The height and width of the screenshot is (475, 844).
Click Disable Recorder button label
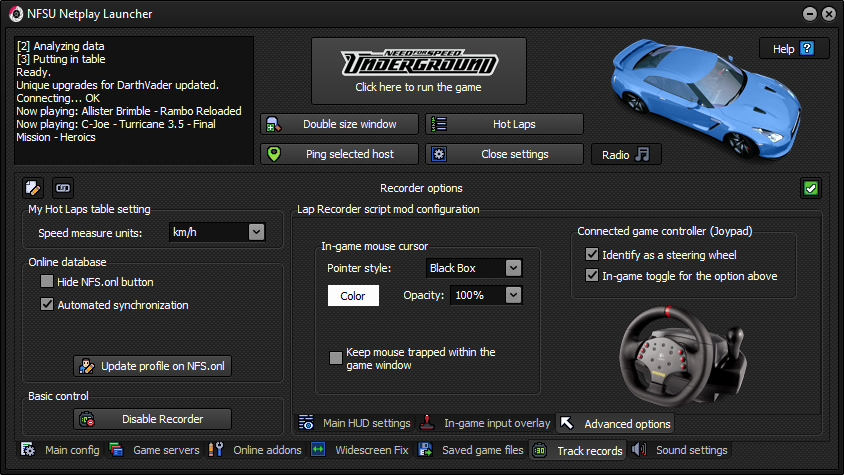click(x=163, y=419)
